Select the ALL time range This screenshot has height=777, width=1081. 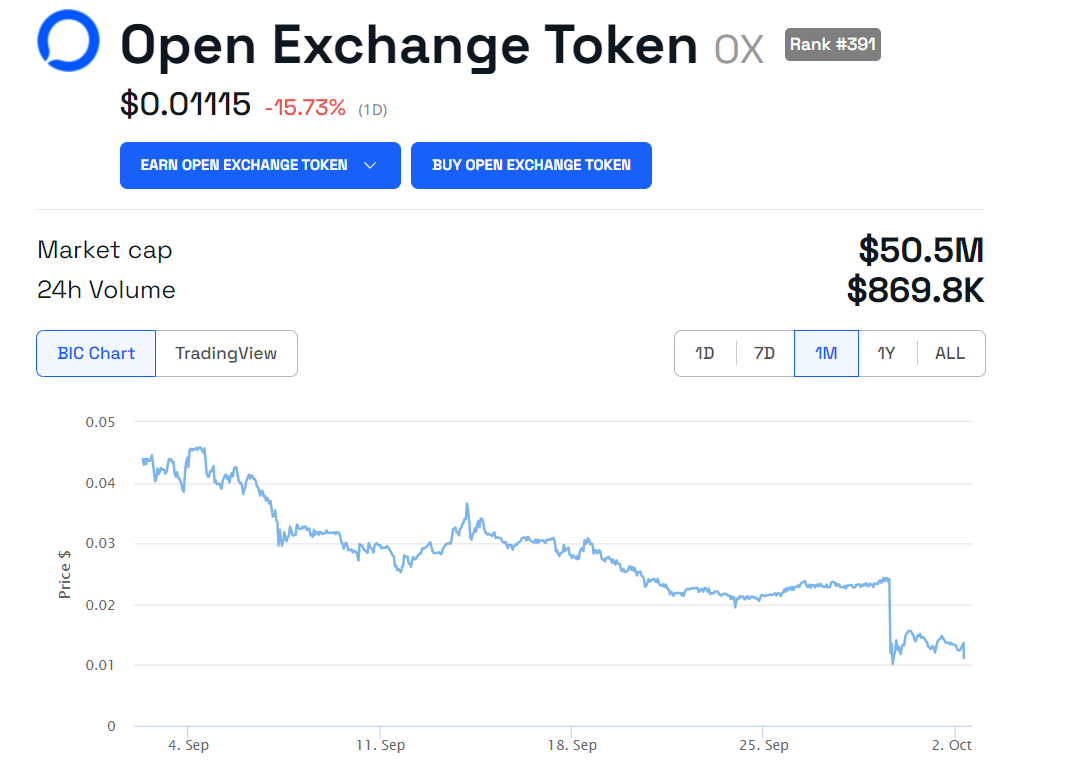click(x=950, y=353)
